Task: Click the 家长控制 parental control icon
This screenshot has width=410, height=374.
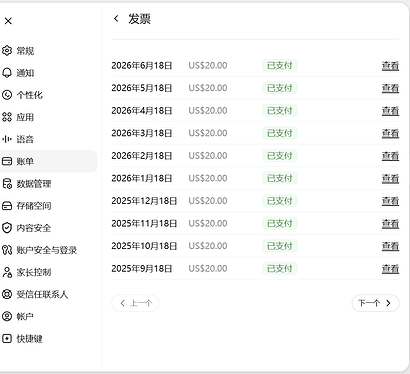Action: 7,272
